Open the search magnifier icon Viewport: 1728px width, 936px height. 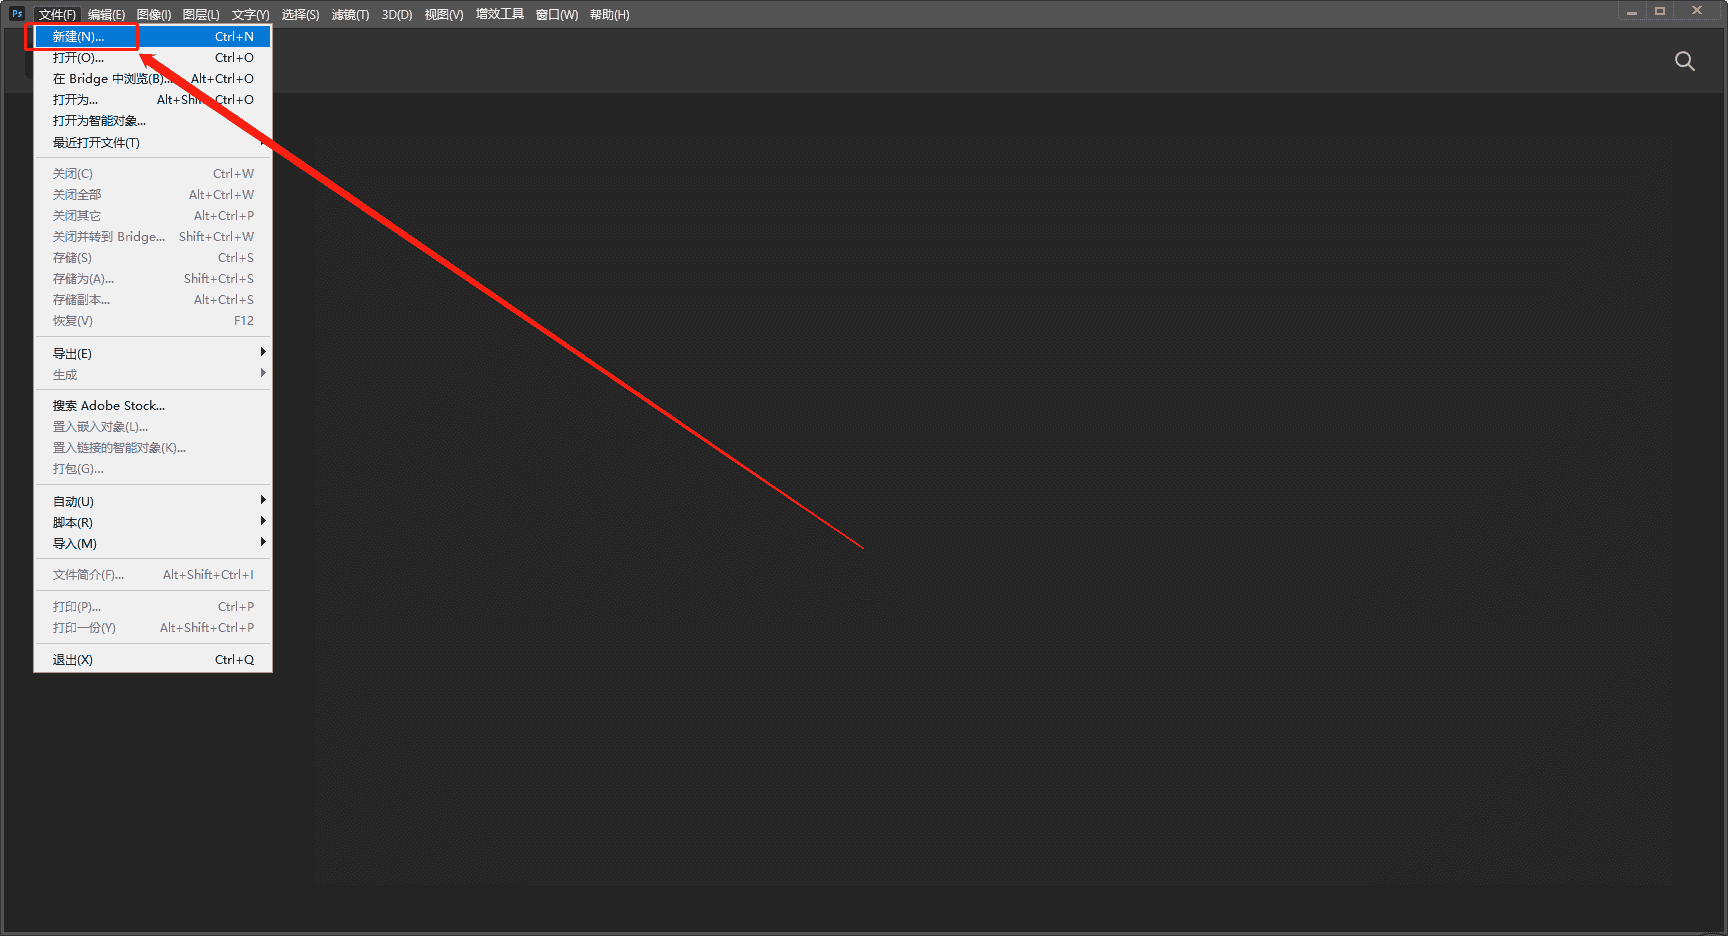[1685, 61]
